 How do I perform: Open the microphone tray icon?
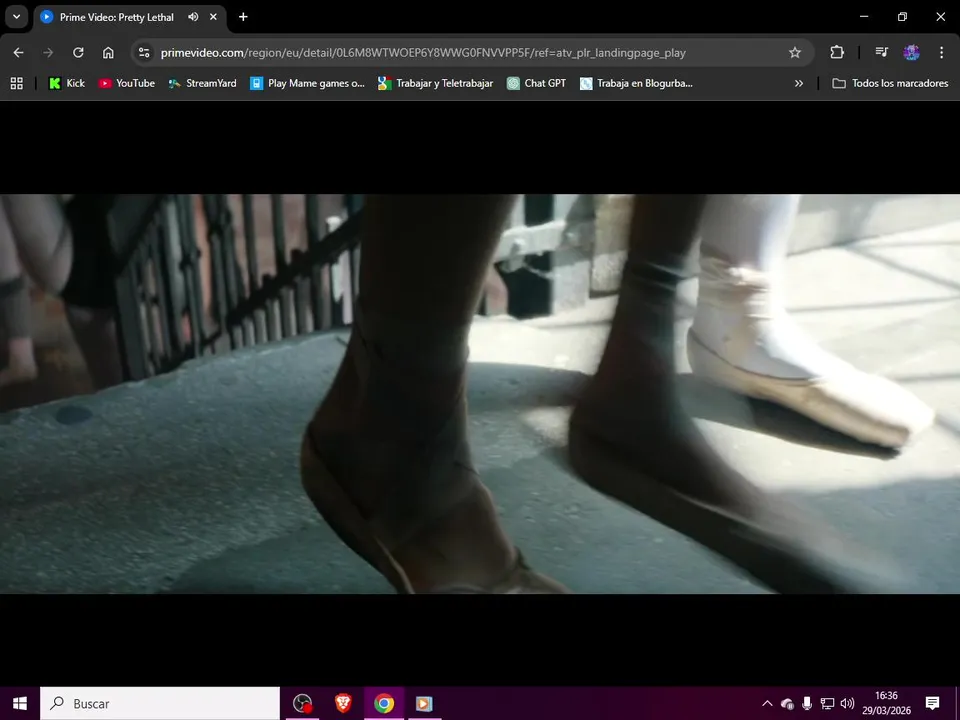pos(807,703)
